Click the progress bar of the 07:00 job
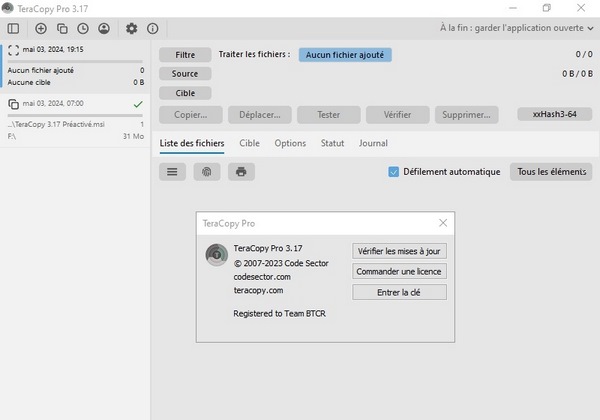This screenshot has height=420, width=600. coord(75,115)
